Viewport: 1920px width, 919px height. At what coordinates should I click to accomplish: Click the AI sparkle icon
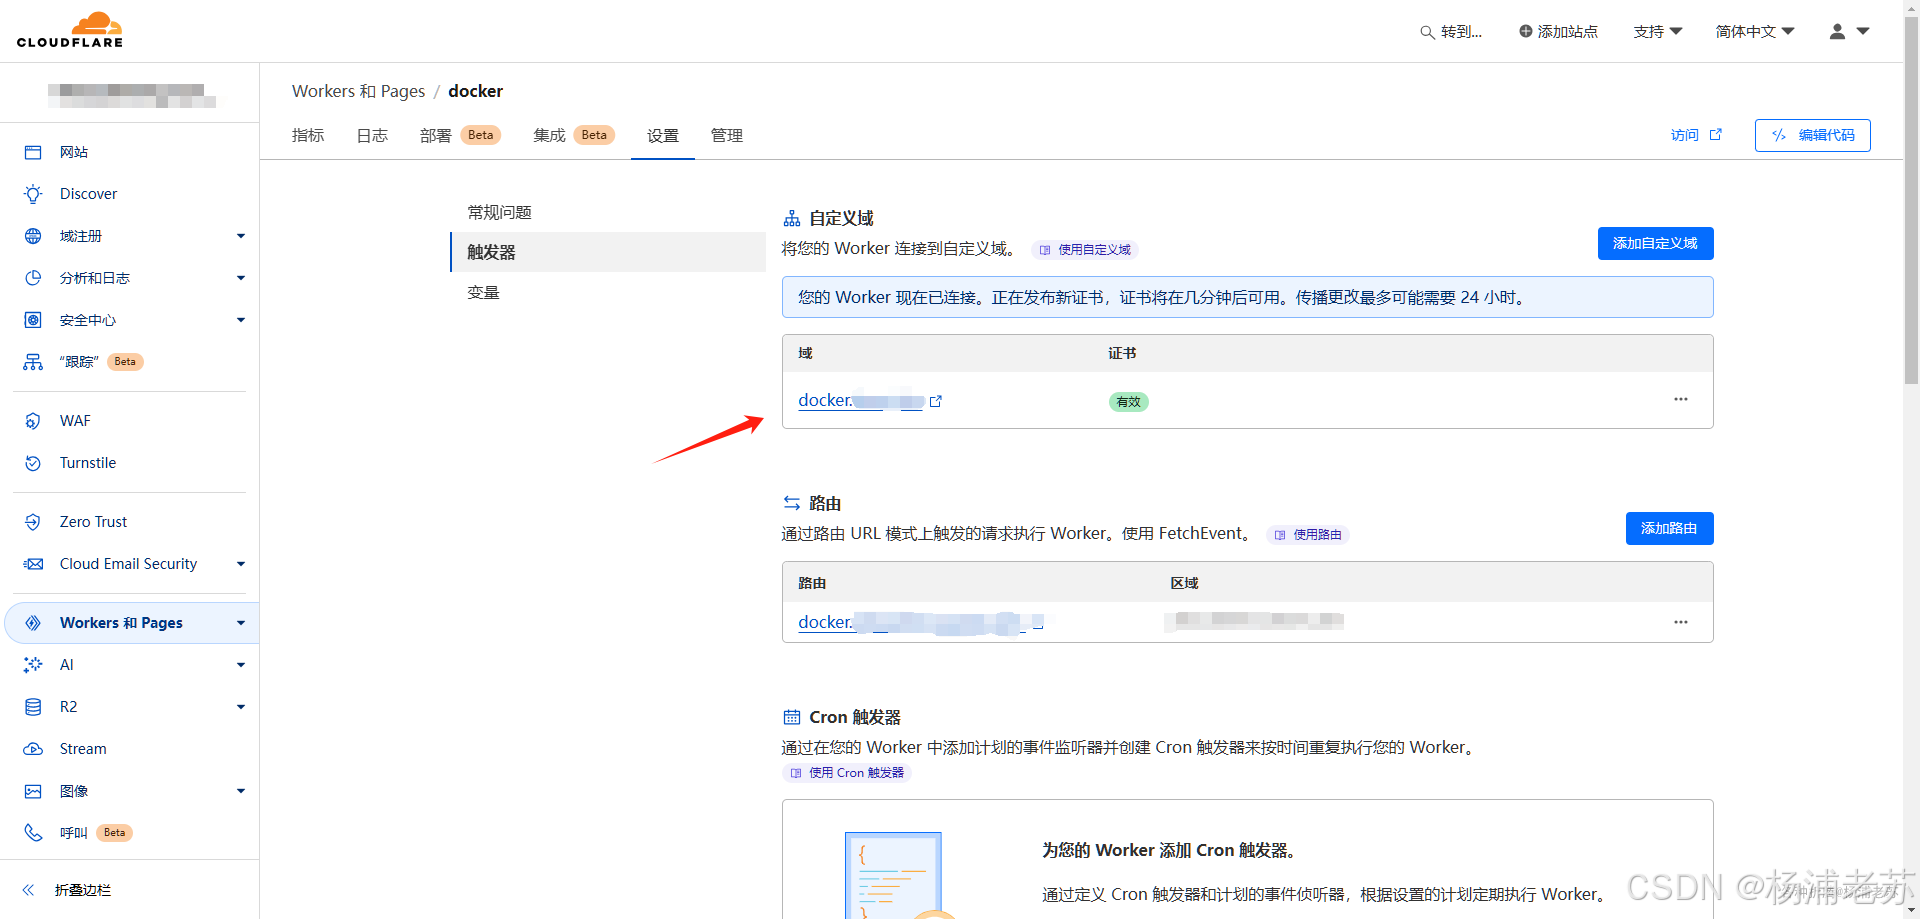pyautogui.click(x=33, y=665)
